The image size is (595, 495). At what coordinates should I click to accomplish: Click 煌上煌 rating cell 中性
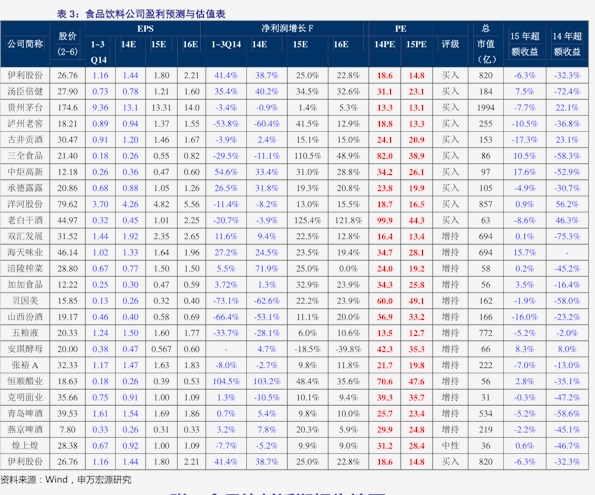click(450, 446)
